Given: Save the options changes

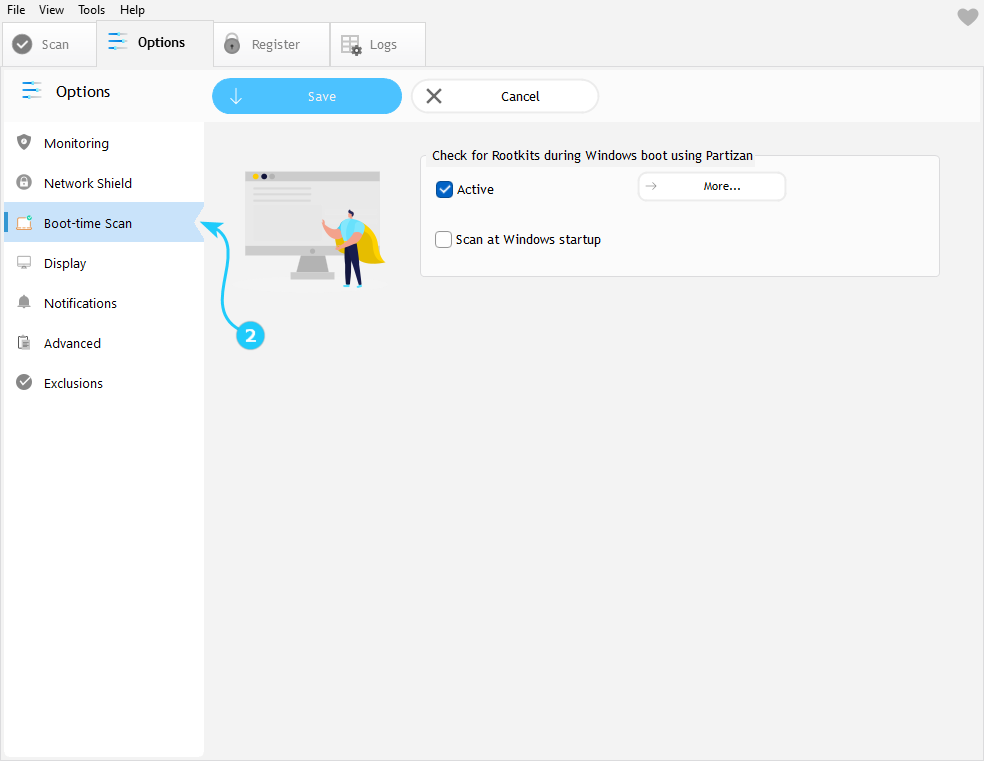Looking at the screenshot, I should click(306, 97).
